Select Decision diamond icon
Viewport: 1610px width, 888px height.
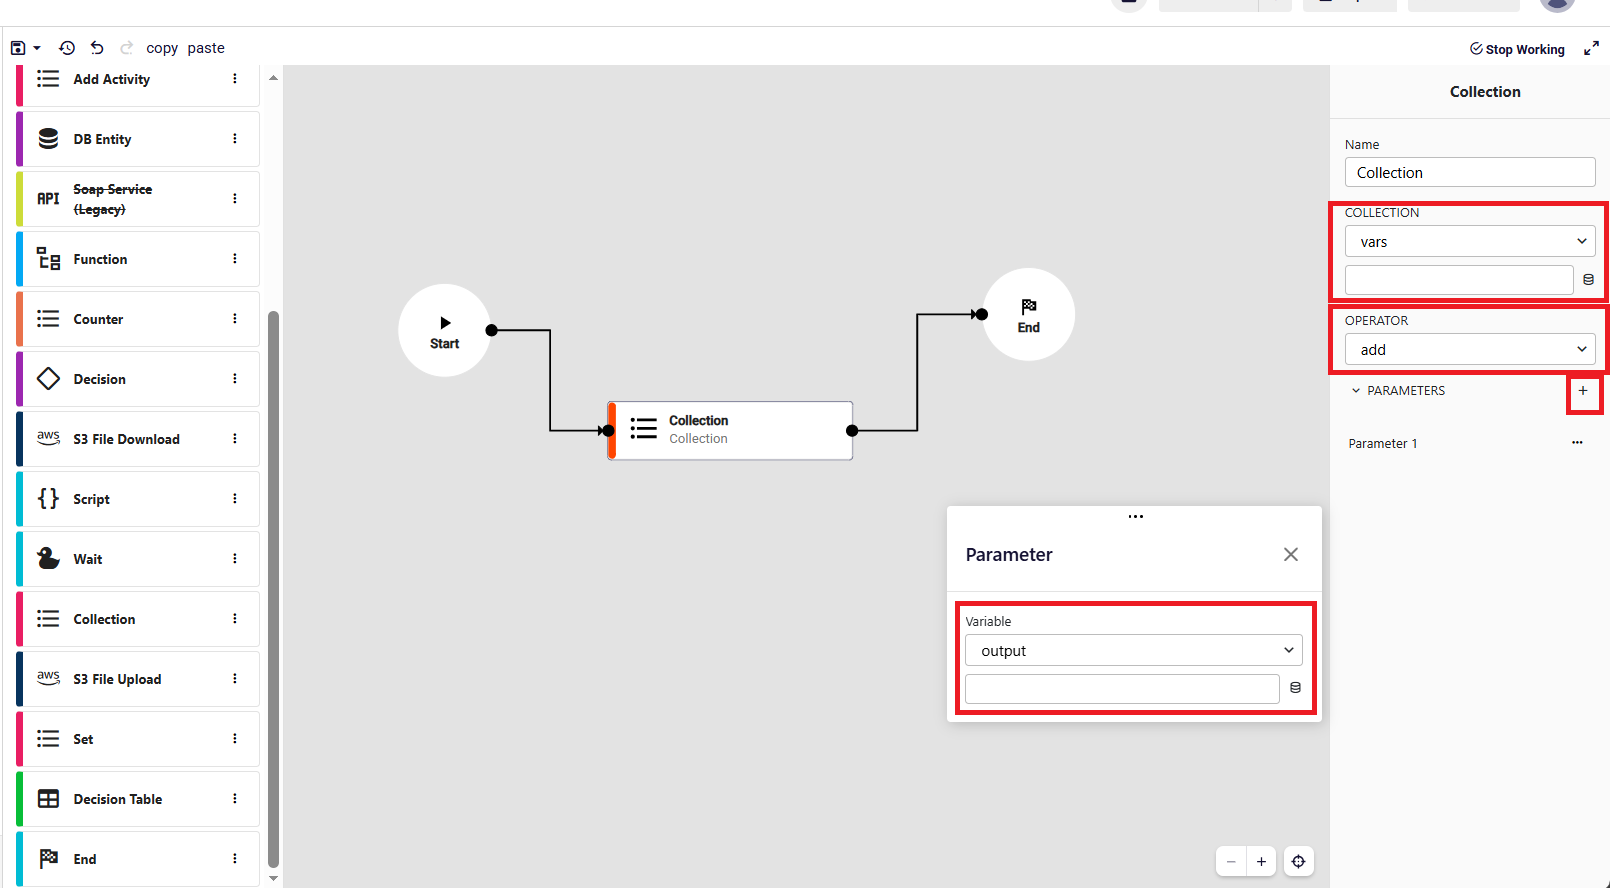pos(48,379)
